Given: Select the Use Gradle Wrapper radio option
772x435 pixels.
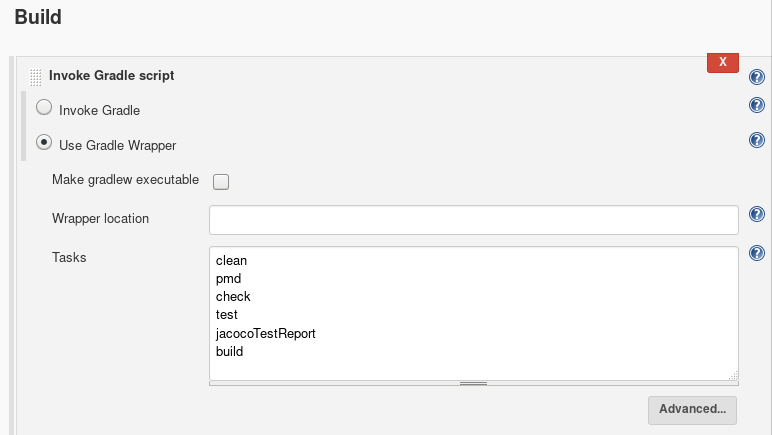Looking at the screenshot, I should [x=44, y=143].
